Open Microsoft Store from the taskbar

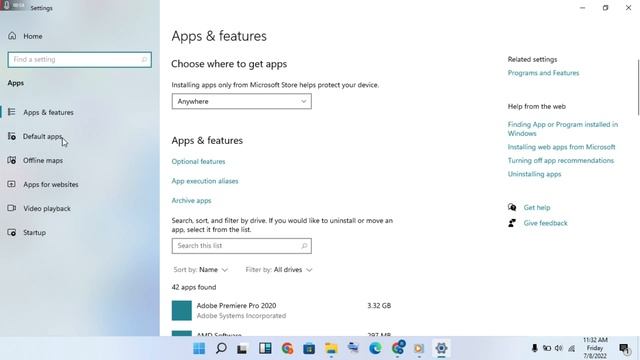309,349
